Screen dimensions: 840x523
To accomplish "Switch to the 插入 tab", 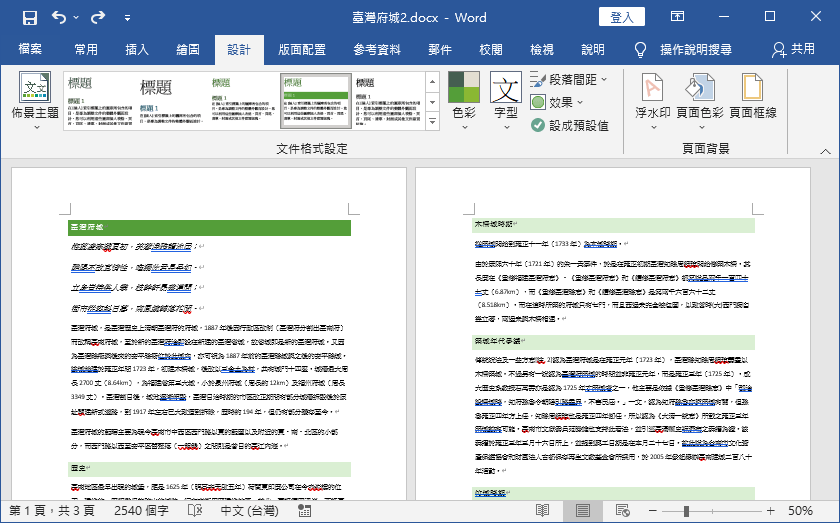I will point(137,49).
